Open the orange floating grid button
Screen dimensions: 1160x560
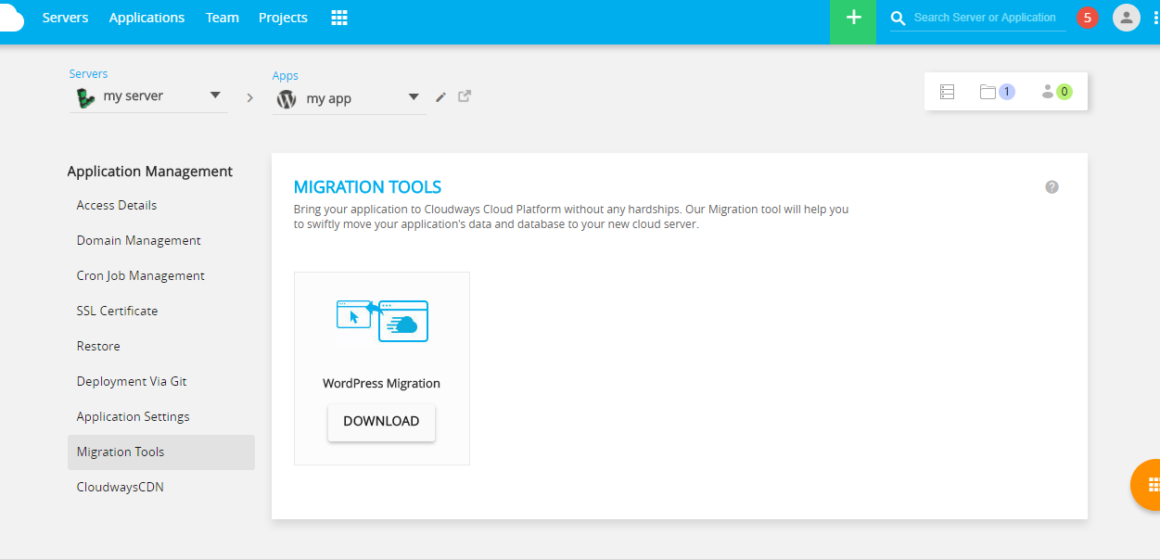click(x=1148, y=485)
